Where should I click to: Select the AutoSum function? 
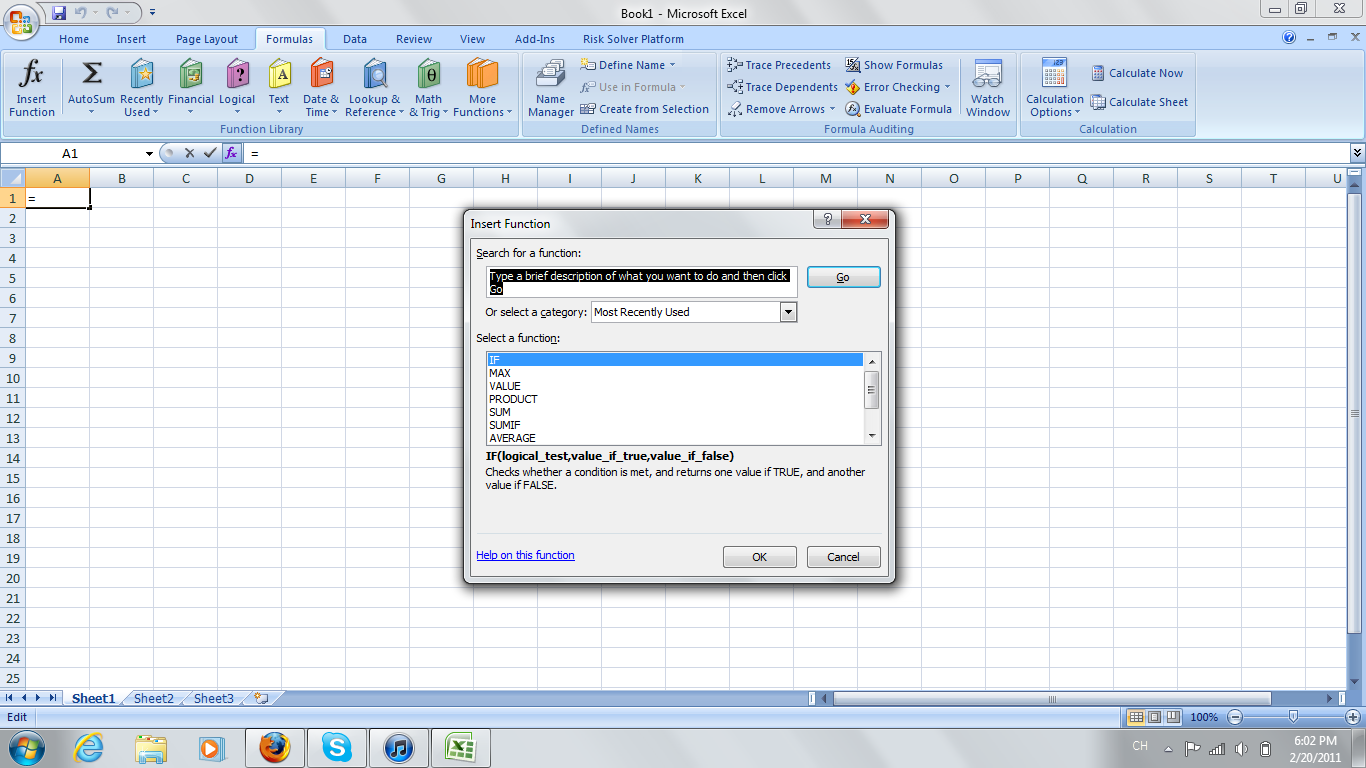[92, 88]
